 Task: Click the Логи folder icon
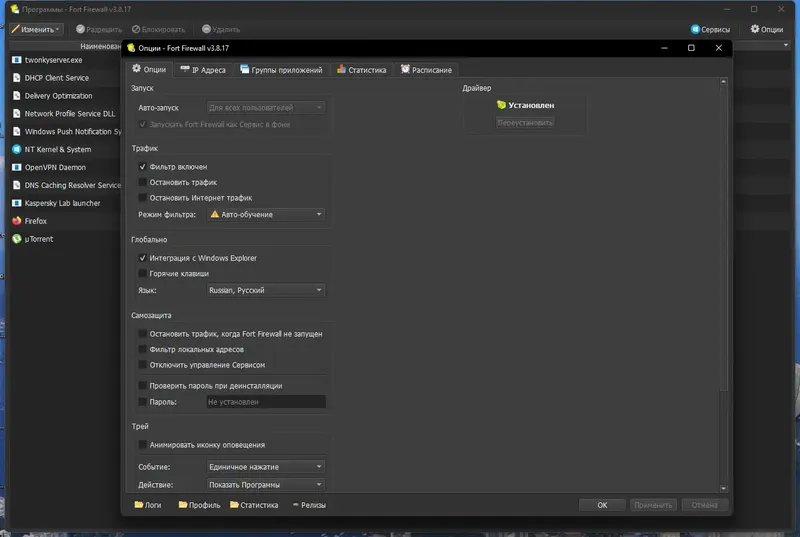coord(138,504)
